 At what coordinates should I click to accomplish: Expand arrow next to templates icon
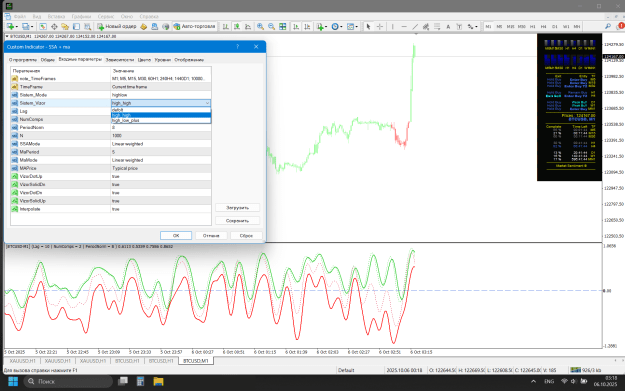pos(357,27)
